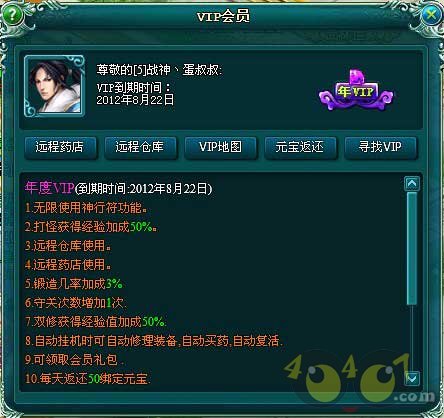Click the scroll down arrow in the benefits list

pos(412,379)
